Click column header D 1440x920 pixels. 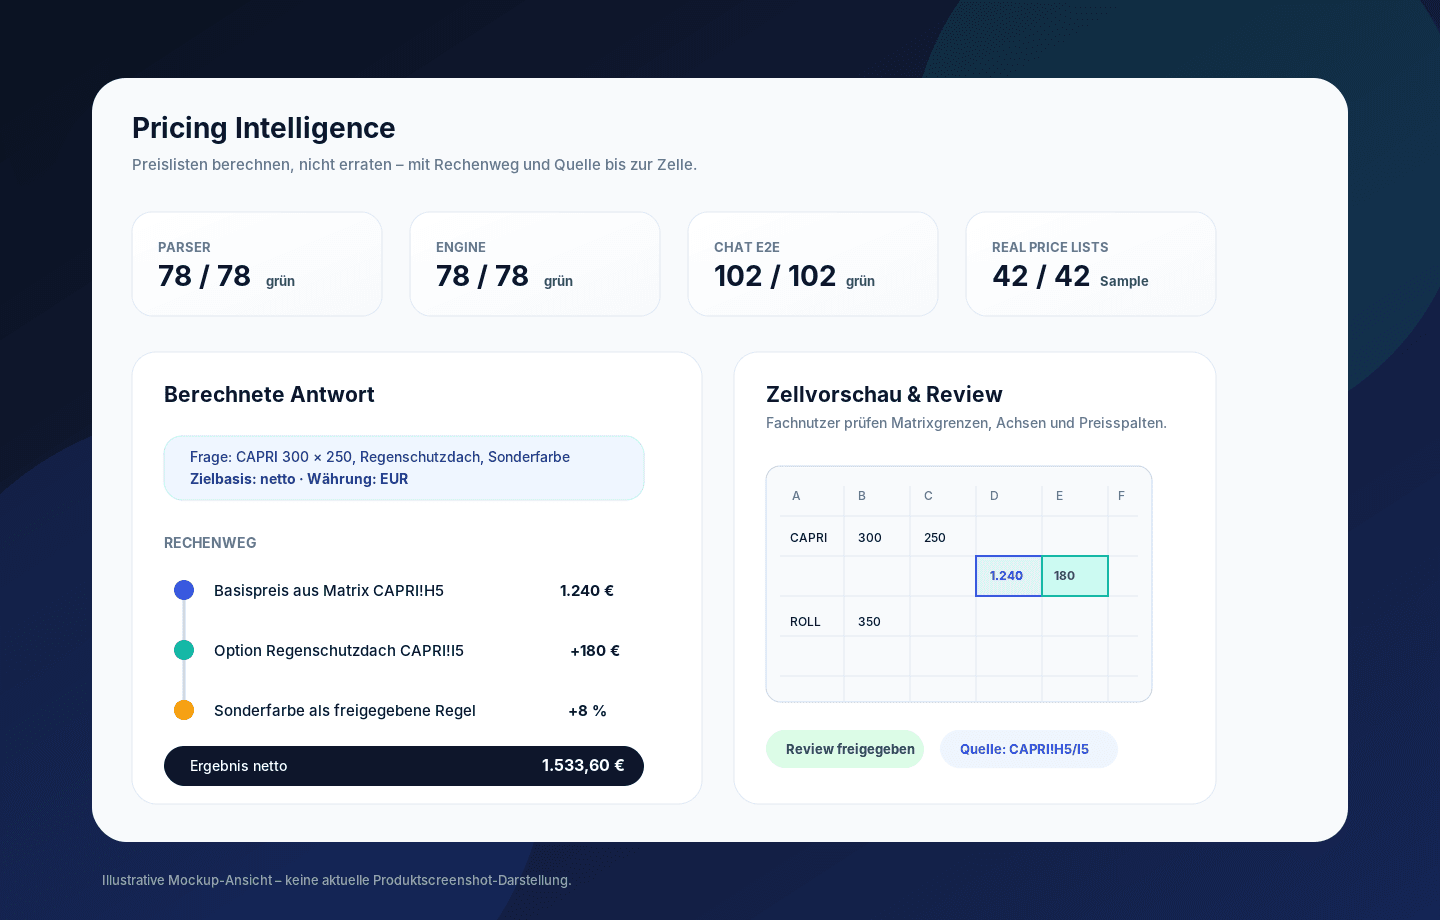click(994, 496)
